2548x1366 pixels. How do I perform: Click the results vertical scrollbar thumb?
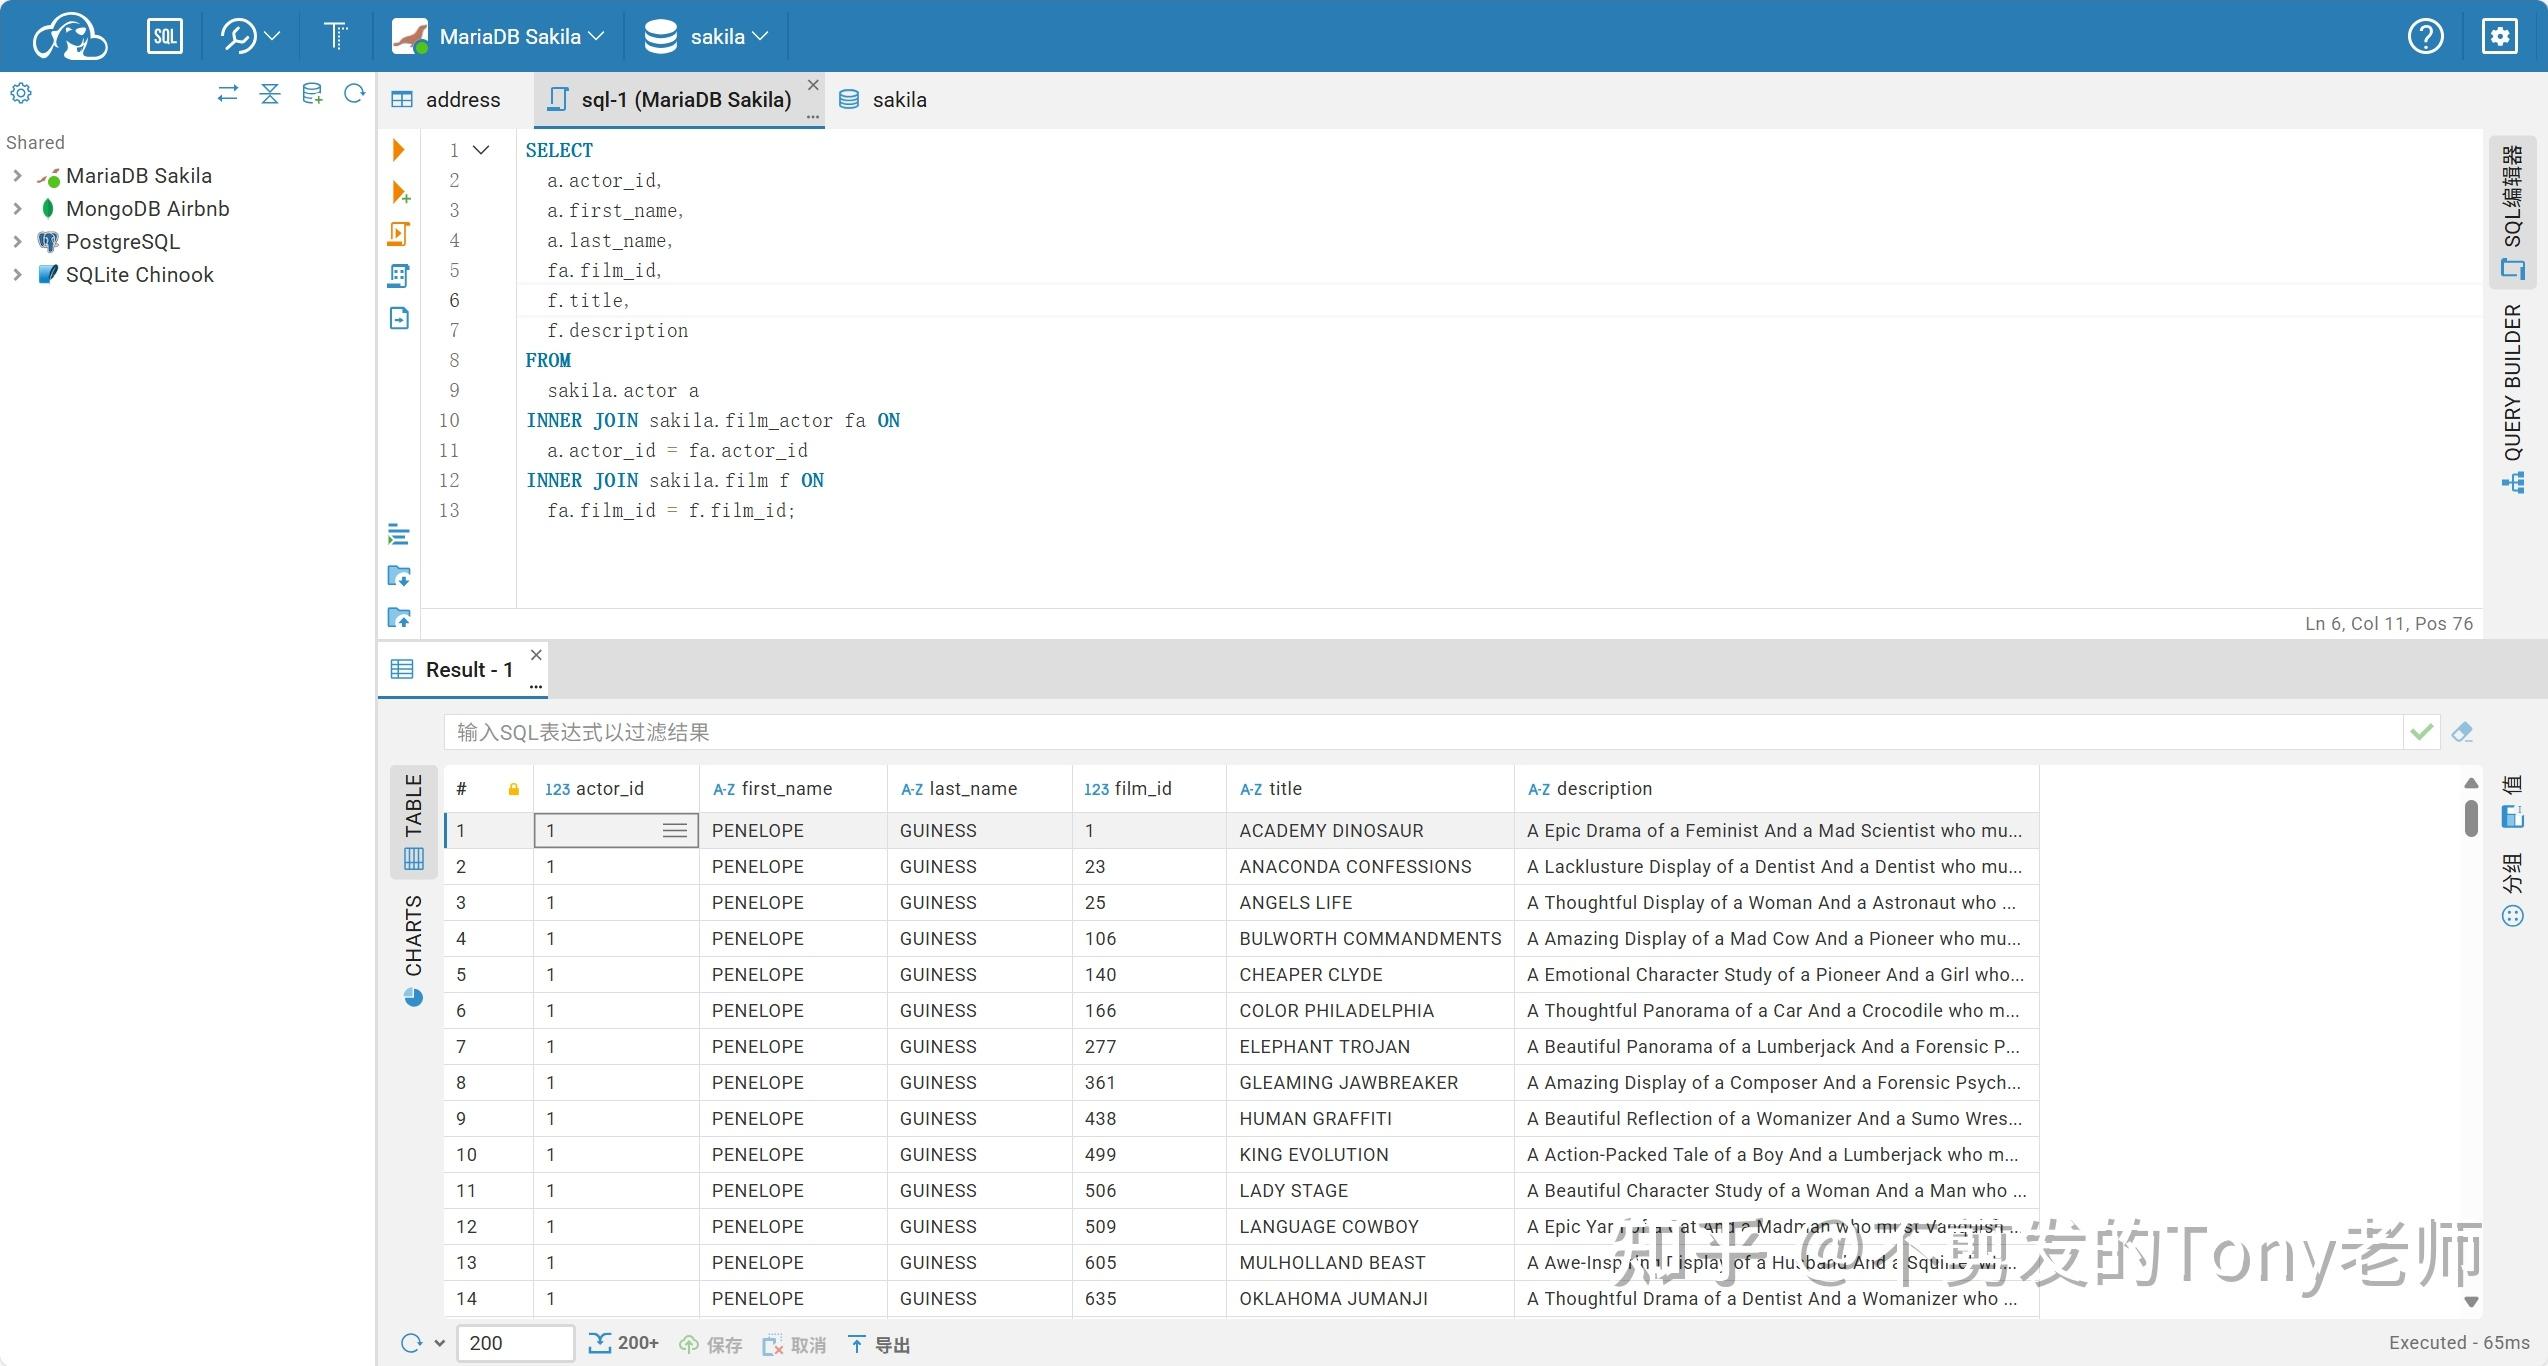(x=2471, y=818)
